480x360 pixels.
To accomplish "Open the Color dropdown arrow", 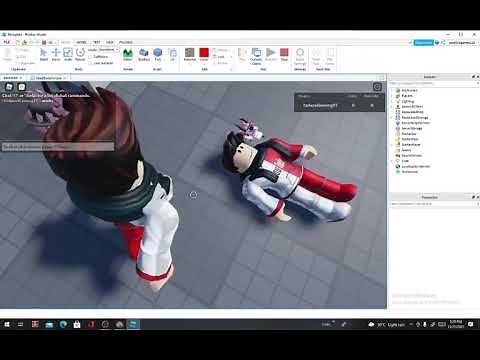I will click(204, 63).
